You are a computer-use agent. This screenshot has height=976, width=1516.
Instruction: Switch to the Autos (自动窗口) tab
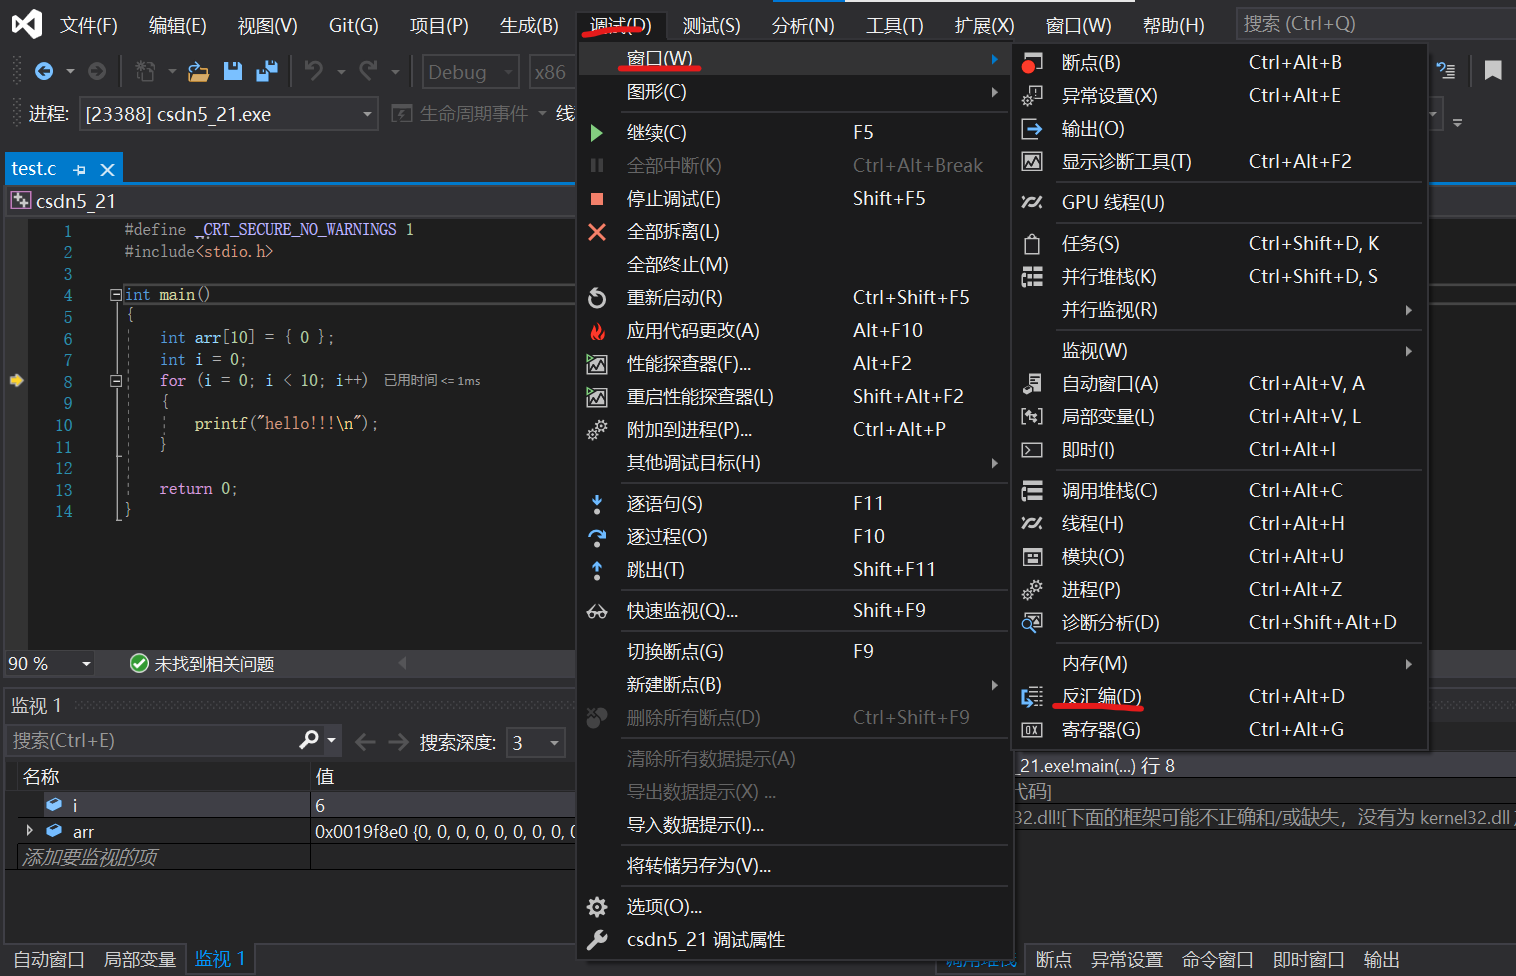coord(49,959)
